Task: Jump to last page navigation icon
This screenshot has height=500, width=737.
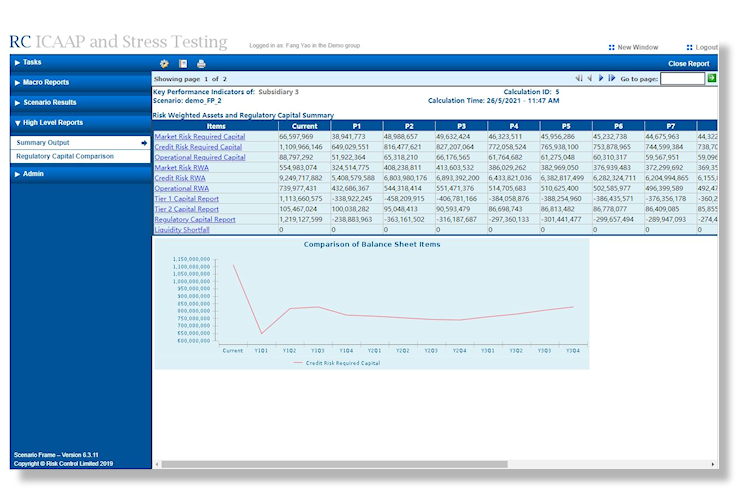Action: 612,78
